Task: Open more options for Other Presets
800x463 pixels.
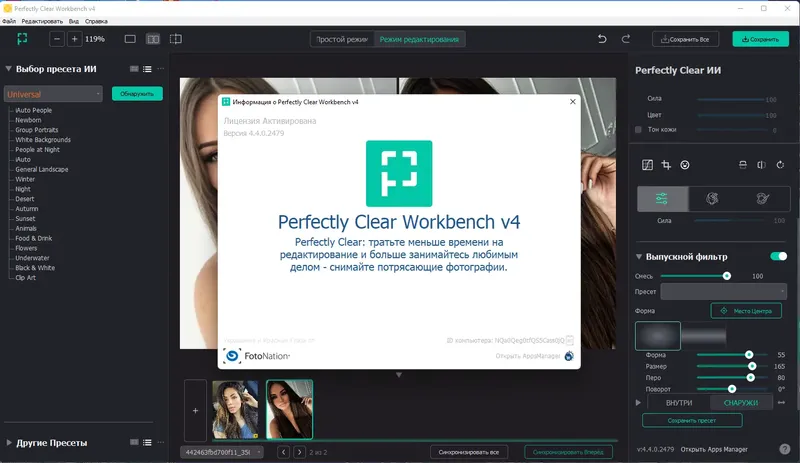Action: [x=161, y=442]
